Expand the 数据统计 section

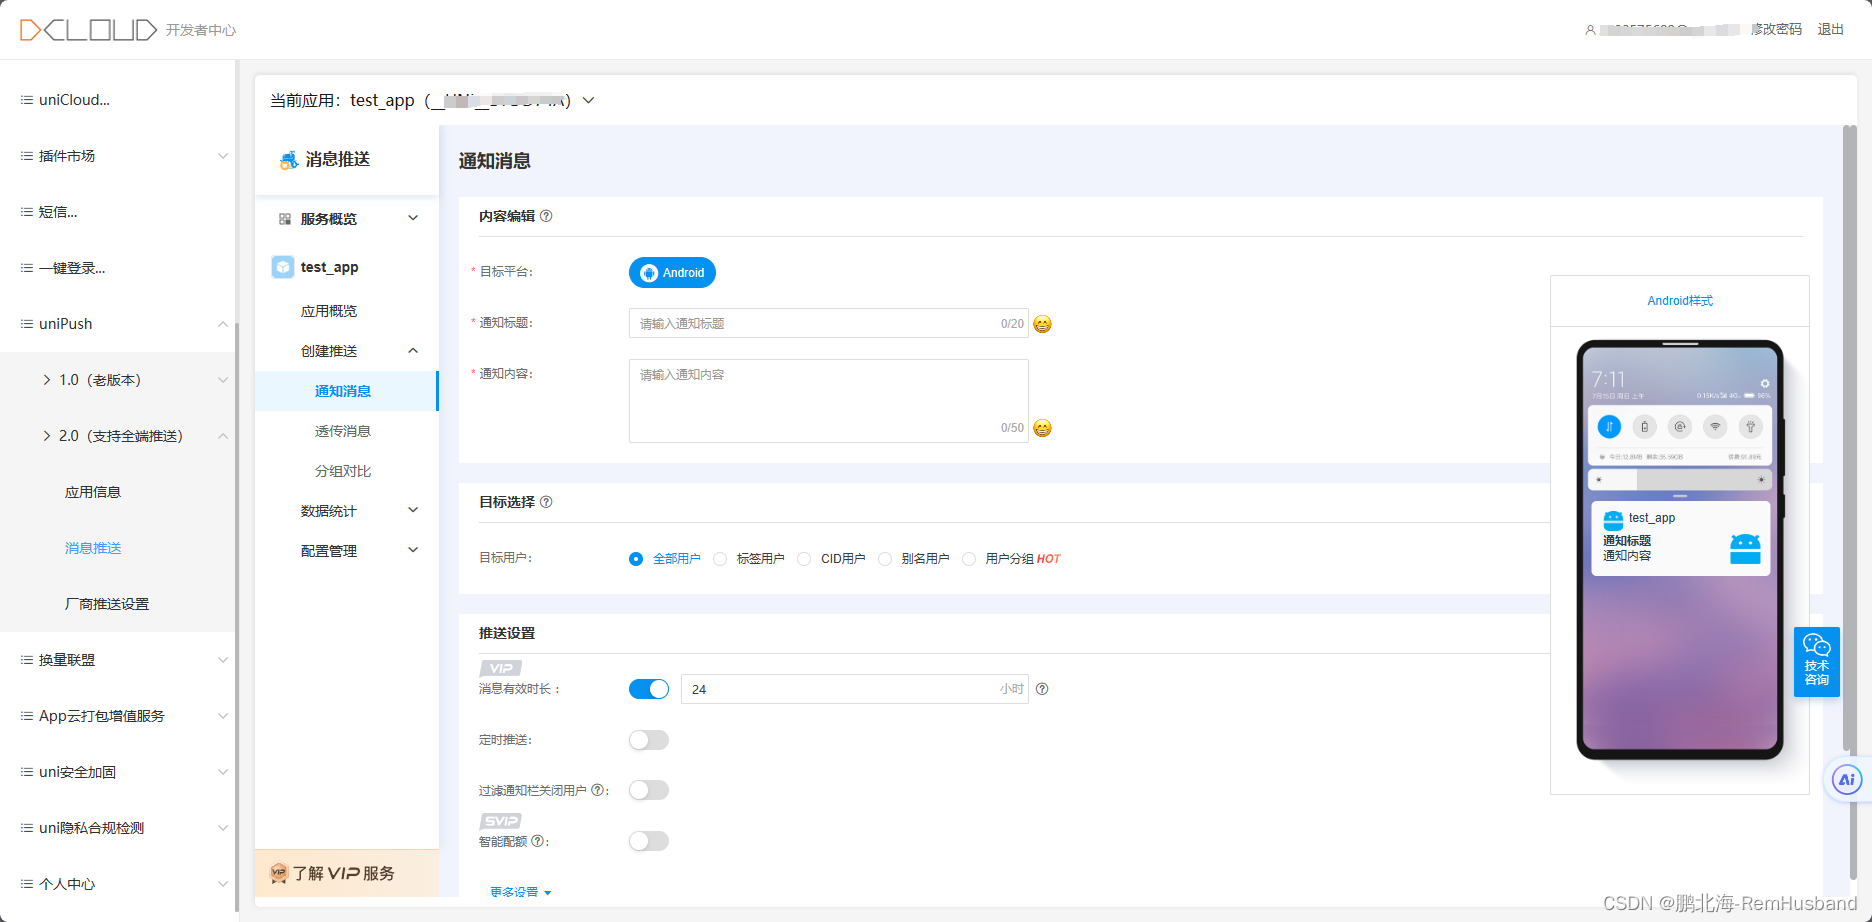tap(327, 510)
